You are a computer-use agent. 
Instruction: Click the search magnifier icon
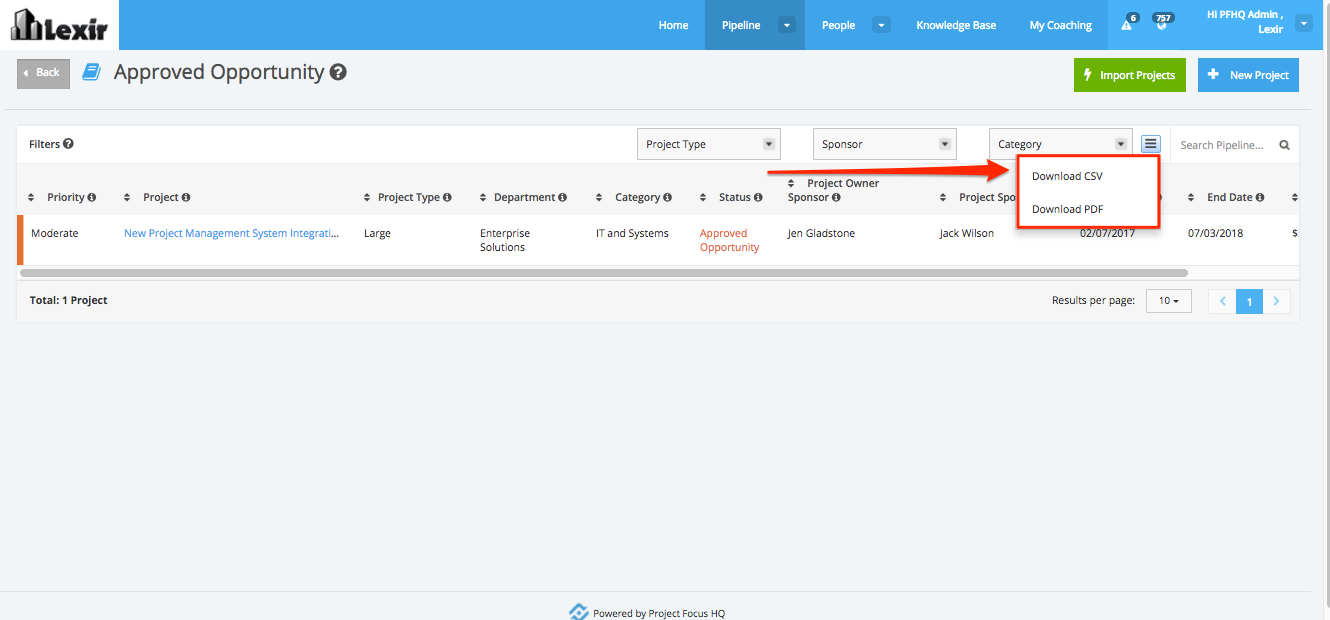click(1285, 145)
